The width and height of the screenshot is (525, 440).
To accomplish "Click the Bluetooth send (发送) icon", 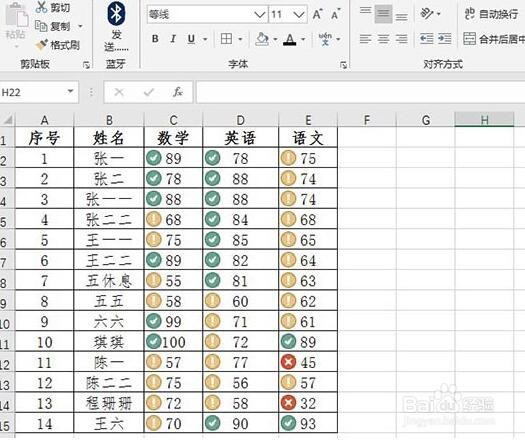I will pos(116,14).
